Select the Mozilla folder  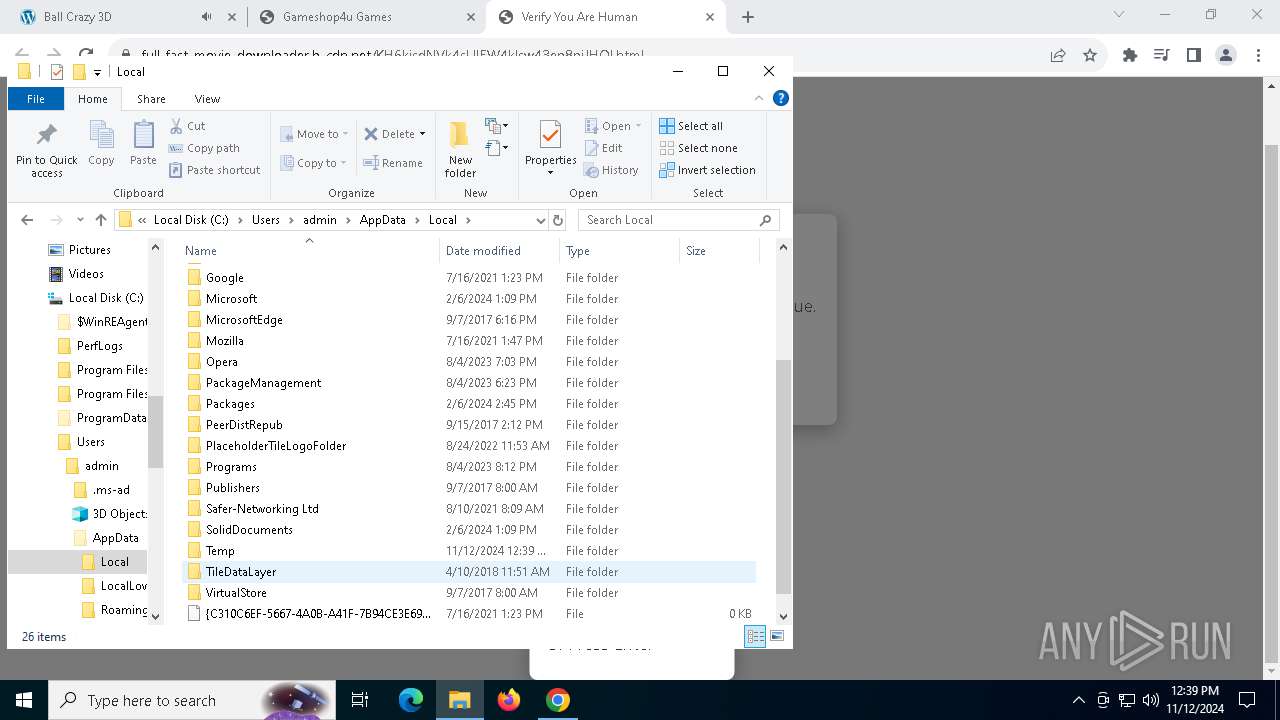click(225, 341)
